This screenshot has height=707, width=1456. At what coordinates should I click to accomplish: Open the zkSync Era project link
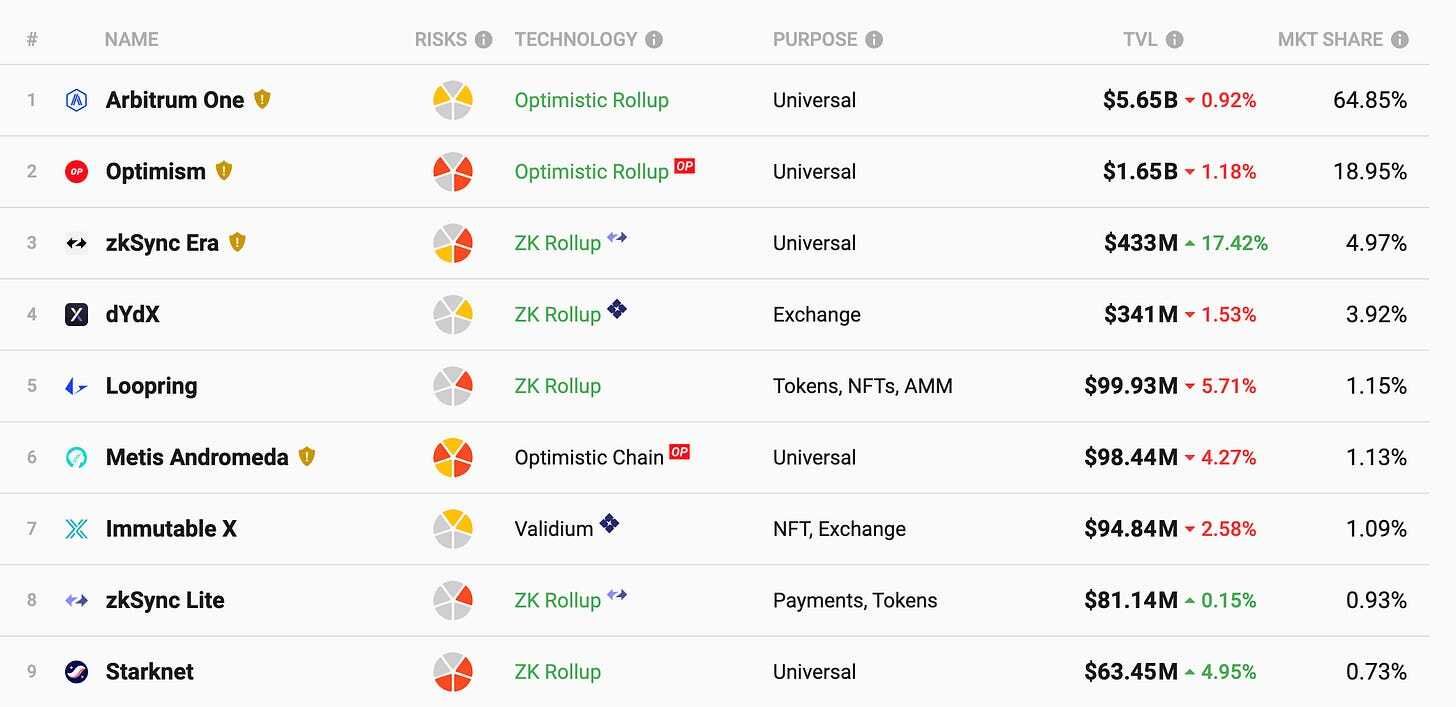coord(162,243)
